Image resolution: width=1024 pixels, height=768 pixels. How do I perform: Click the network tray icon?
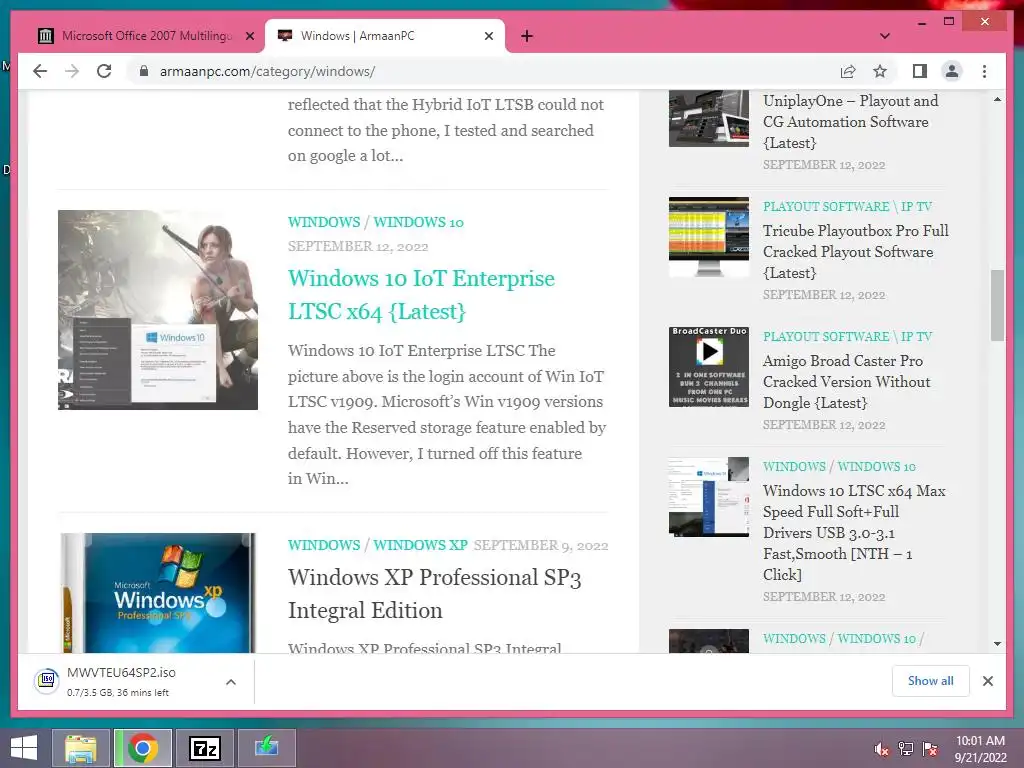point(906,749)
